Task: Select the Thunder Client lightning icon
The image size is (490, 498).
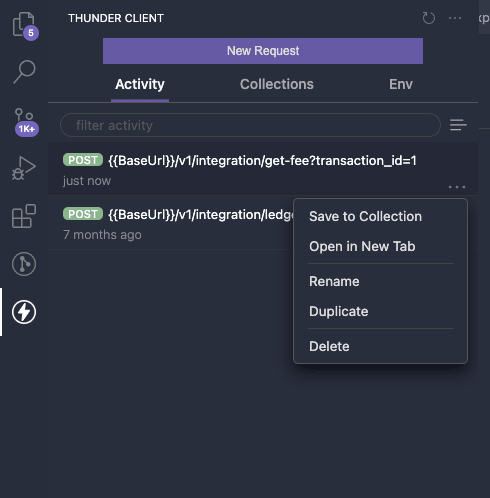Action: click(24, 312)
